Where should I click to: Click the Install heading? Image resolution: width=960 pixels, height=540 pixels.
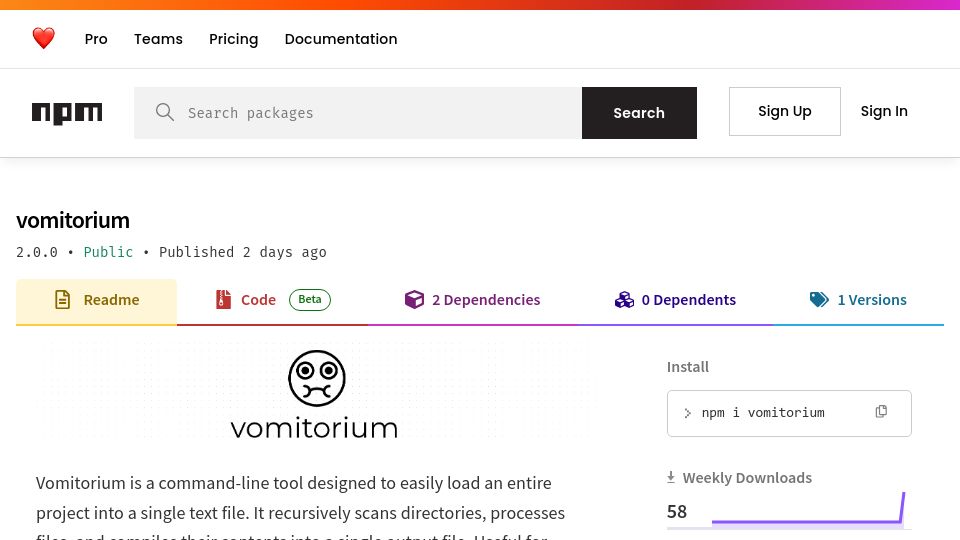[x=688, y=367]
